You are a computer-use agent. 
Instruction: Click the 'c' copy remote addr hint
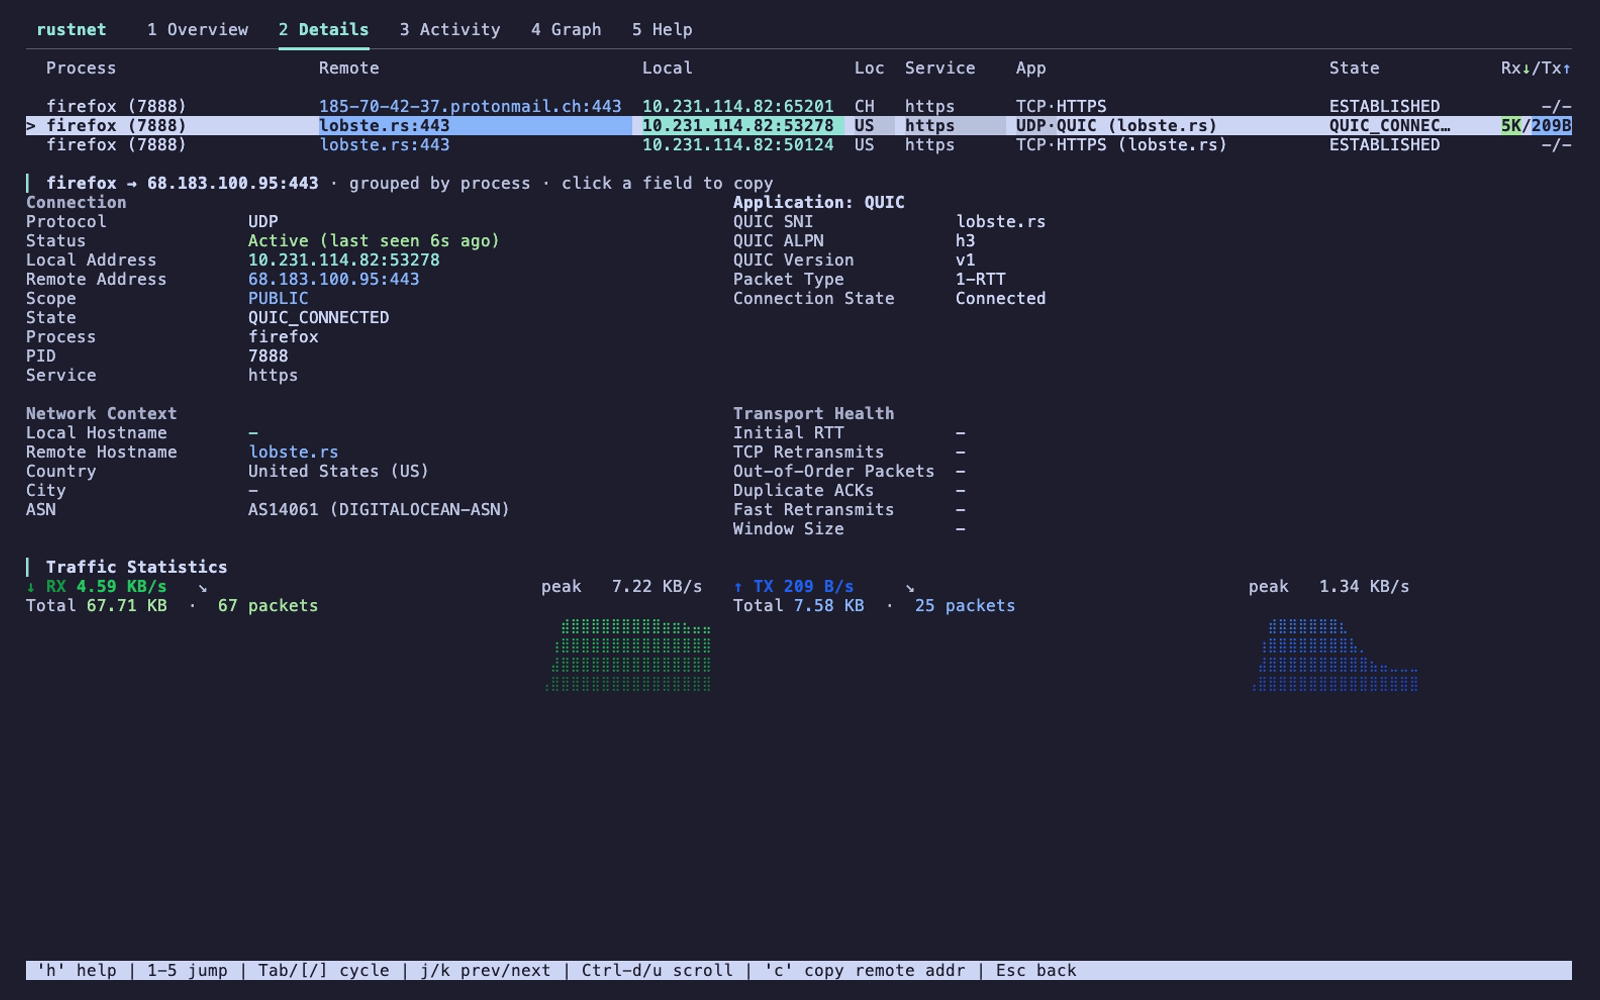[864, 971]
